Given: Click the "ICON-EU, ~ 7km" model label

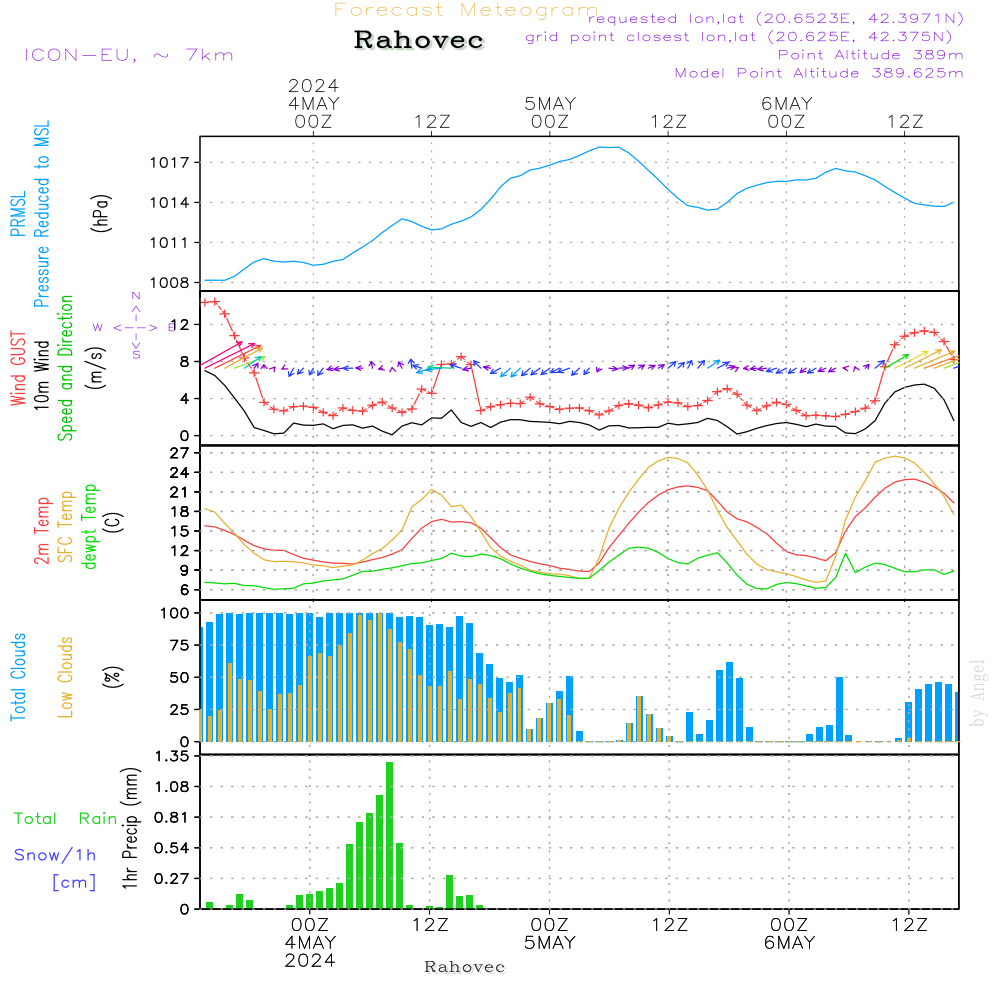Looking at the screenshot, I should [129, 55].
